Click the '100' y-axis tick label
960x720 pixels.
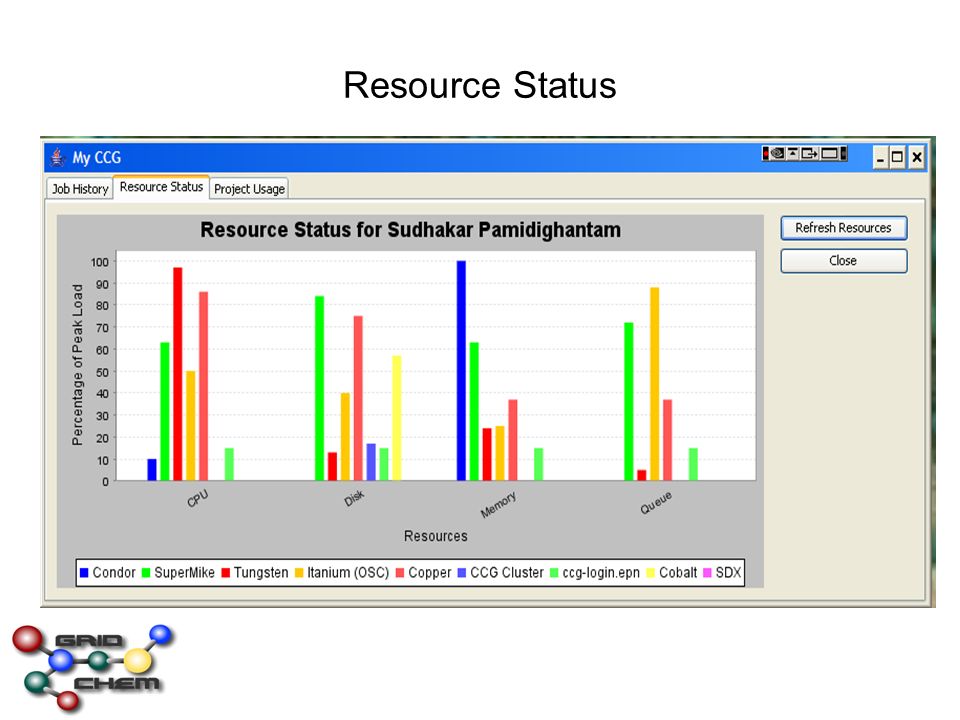(x=100, y=262)
